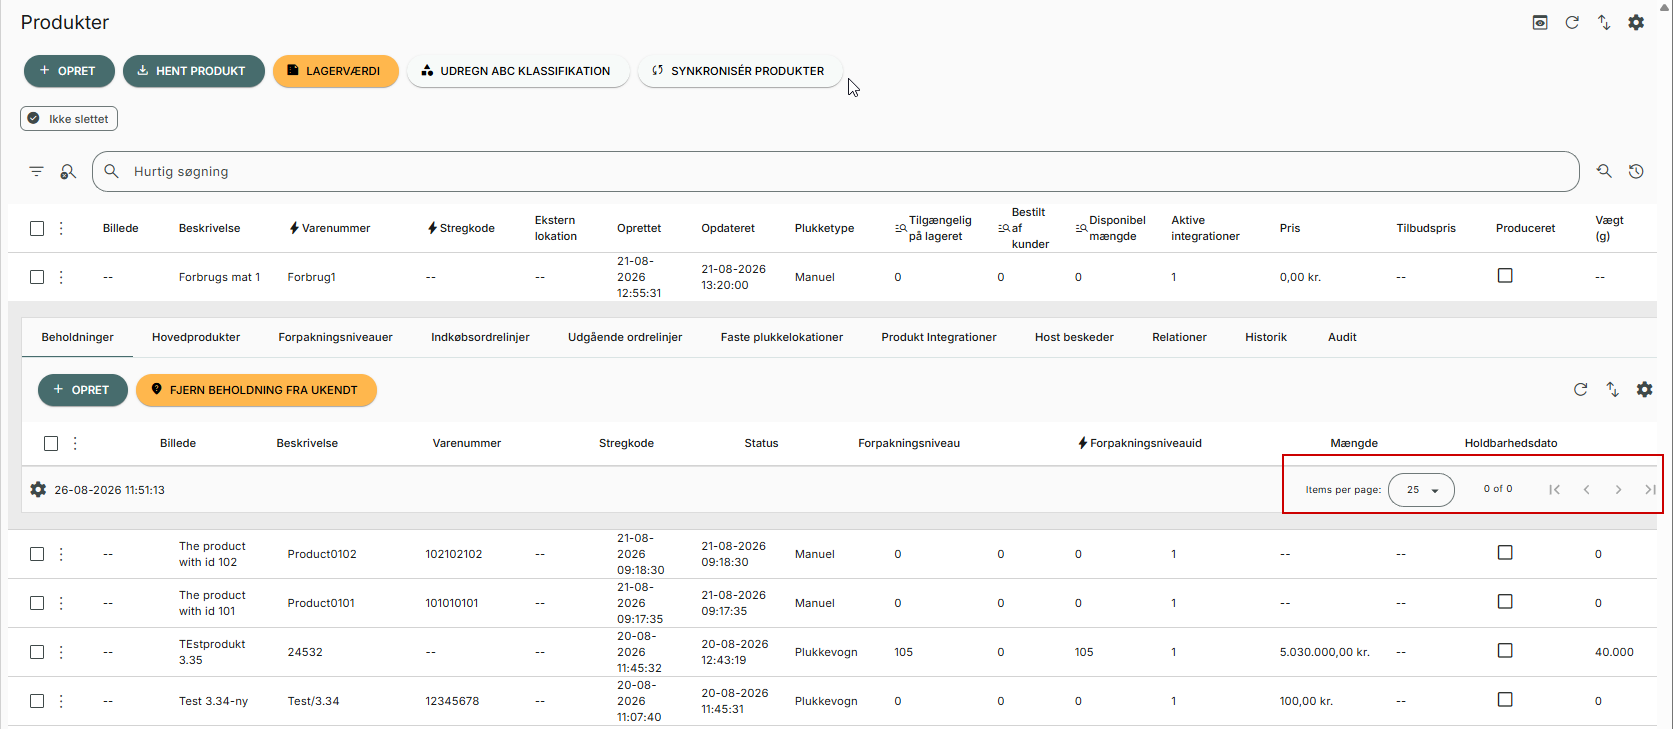
Task: Click the page scrollbar up arrow
Action: click(1665, 6)
